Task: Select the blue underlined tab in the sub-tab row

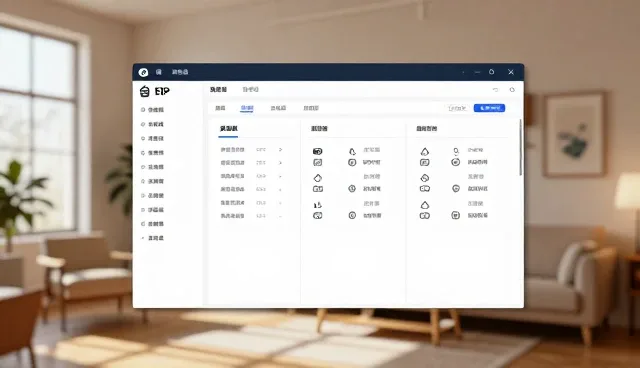Action: click(x=247, y=108)
